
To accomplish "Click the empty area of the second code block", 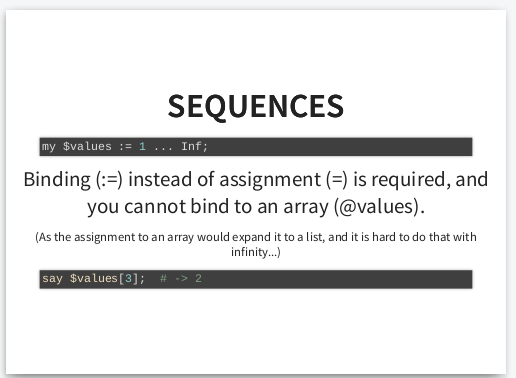I will point(337,279).
